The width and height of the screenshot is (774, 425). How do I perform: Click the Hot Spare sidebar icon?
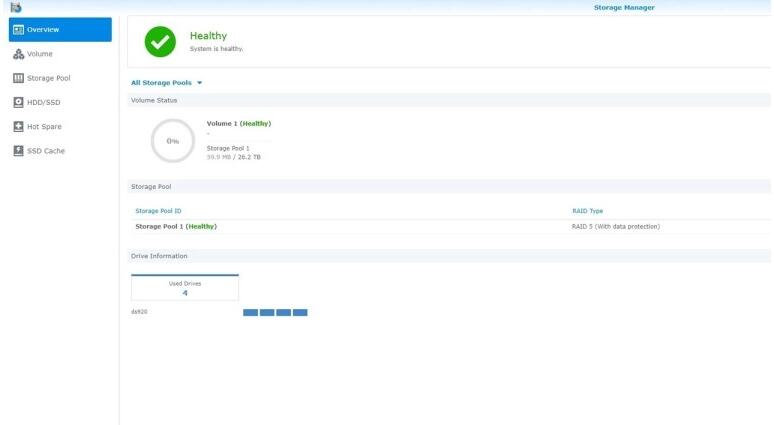click(x=18, y=126)
